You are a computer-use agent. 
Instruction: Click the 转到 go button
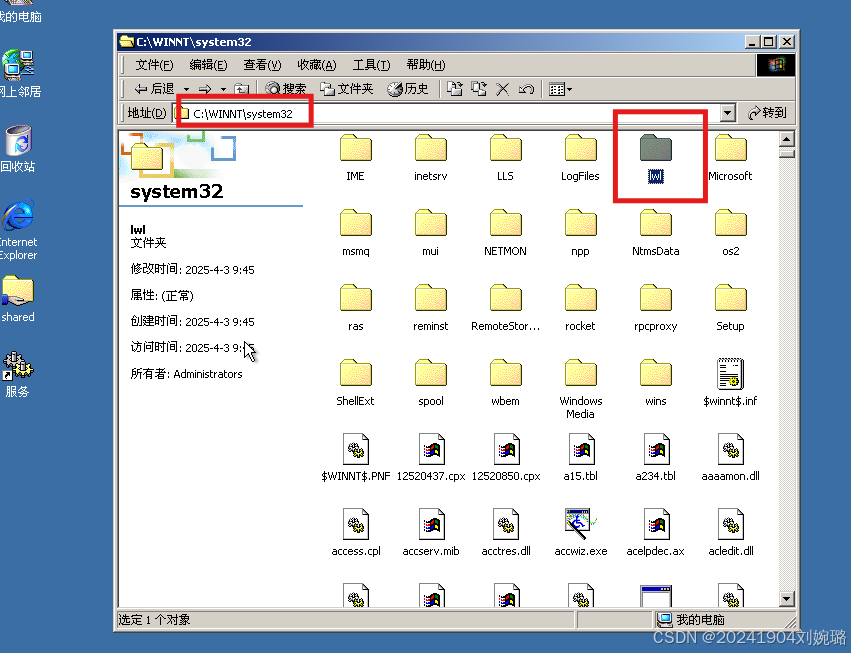767,113
